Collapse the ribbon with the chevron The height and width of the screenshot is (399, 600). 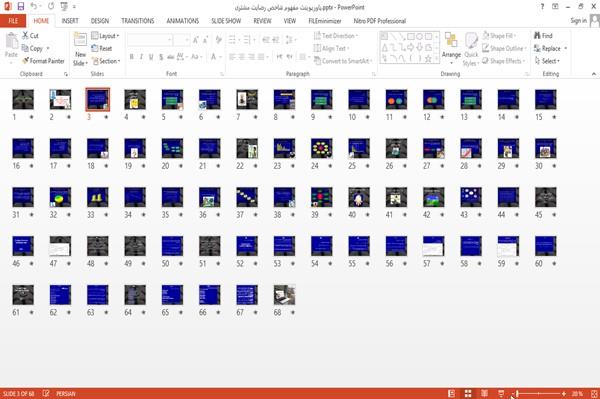(594, 74)
